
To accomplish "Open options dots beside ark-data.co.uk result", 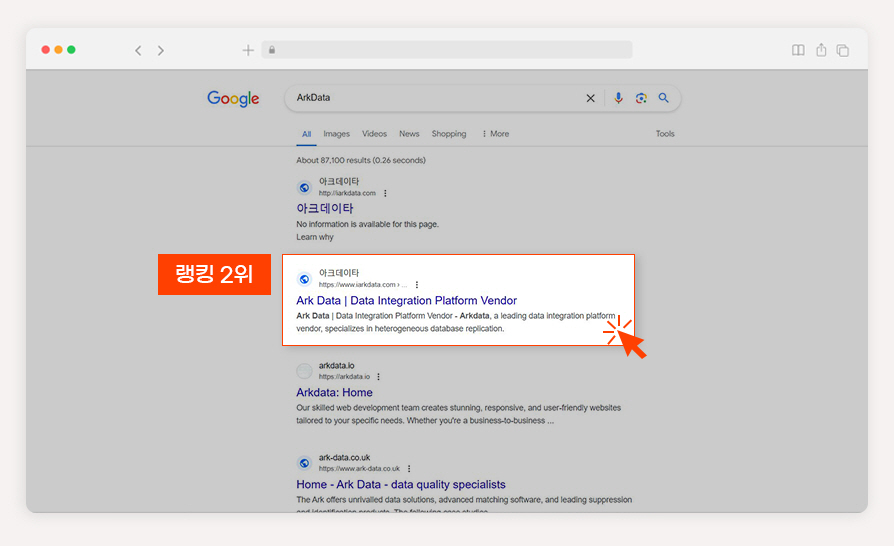I will [409, 468].
